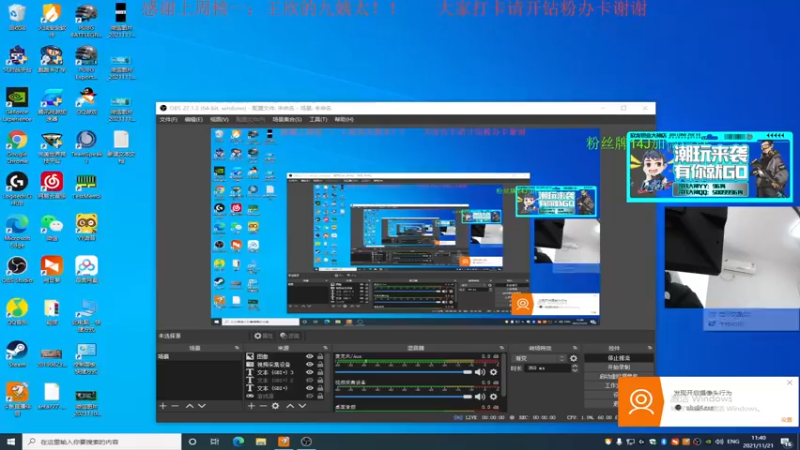Adjust 视频采集设备 volume slider

[x=404, y=396]
